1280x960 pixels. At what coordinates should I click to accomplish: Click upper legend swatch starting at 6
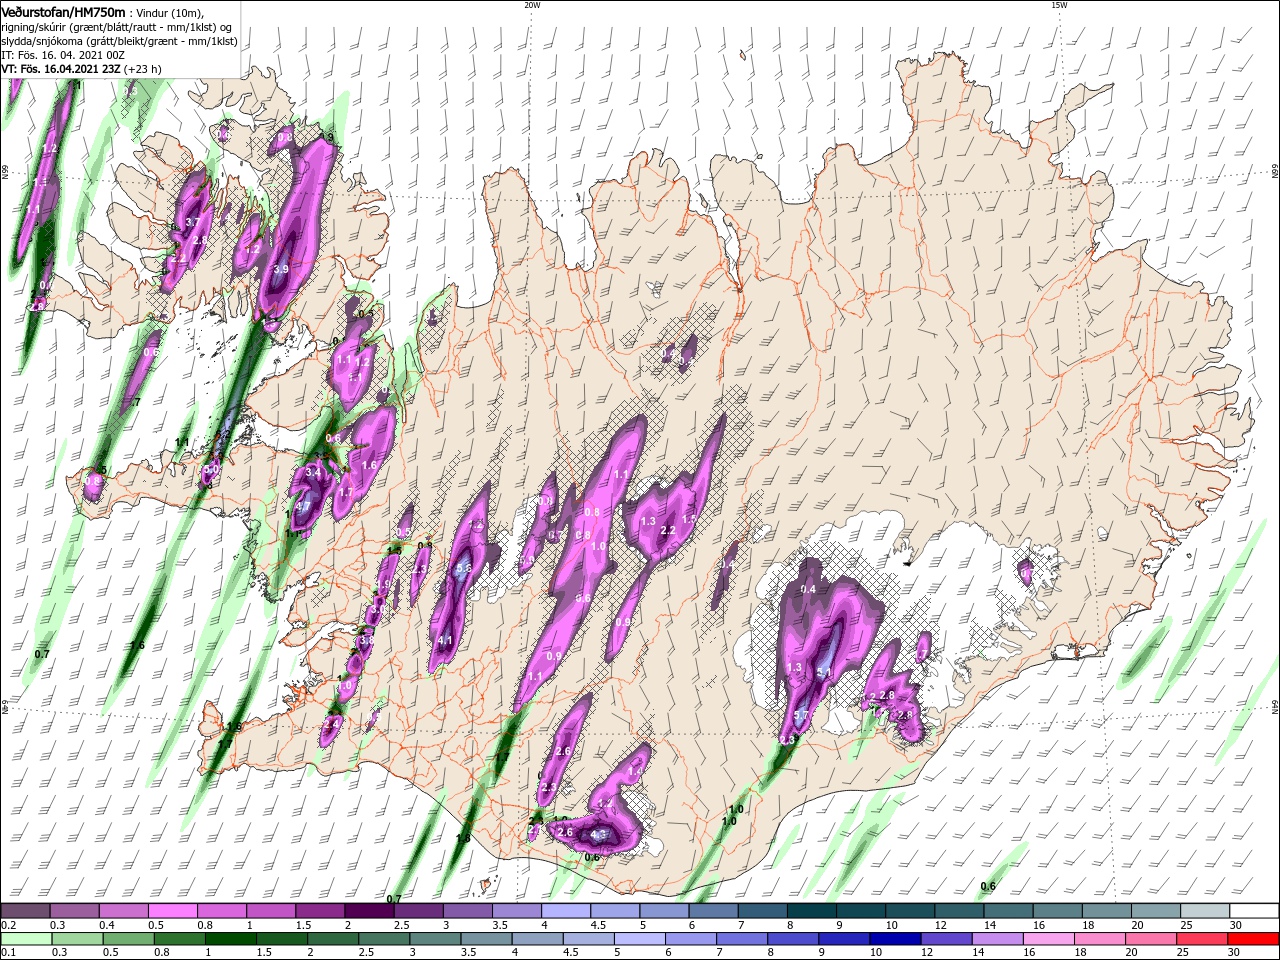(x=714, y=910)
